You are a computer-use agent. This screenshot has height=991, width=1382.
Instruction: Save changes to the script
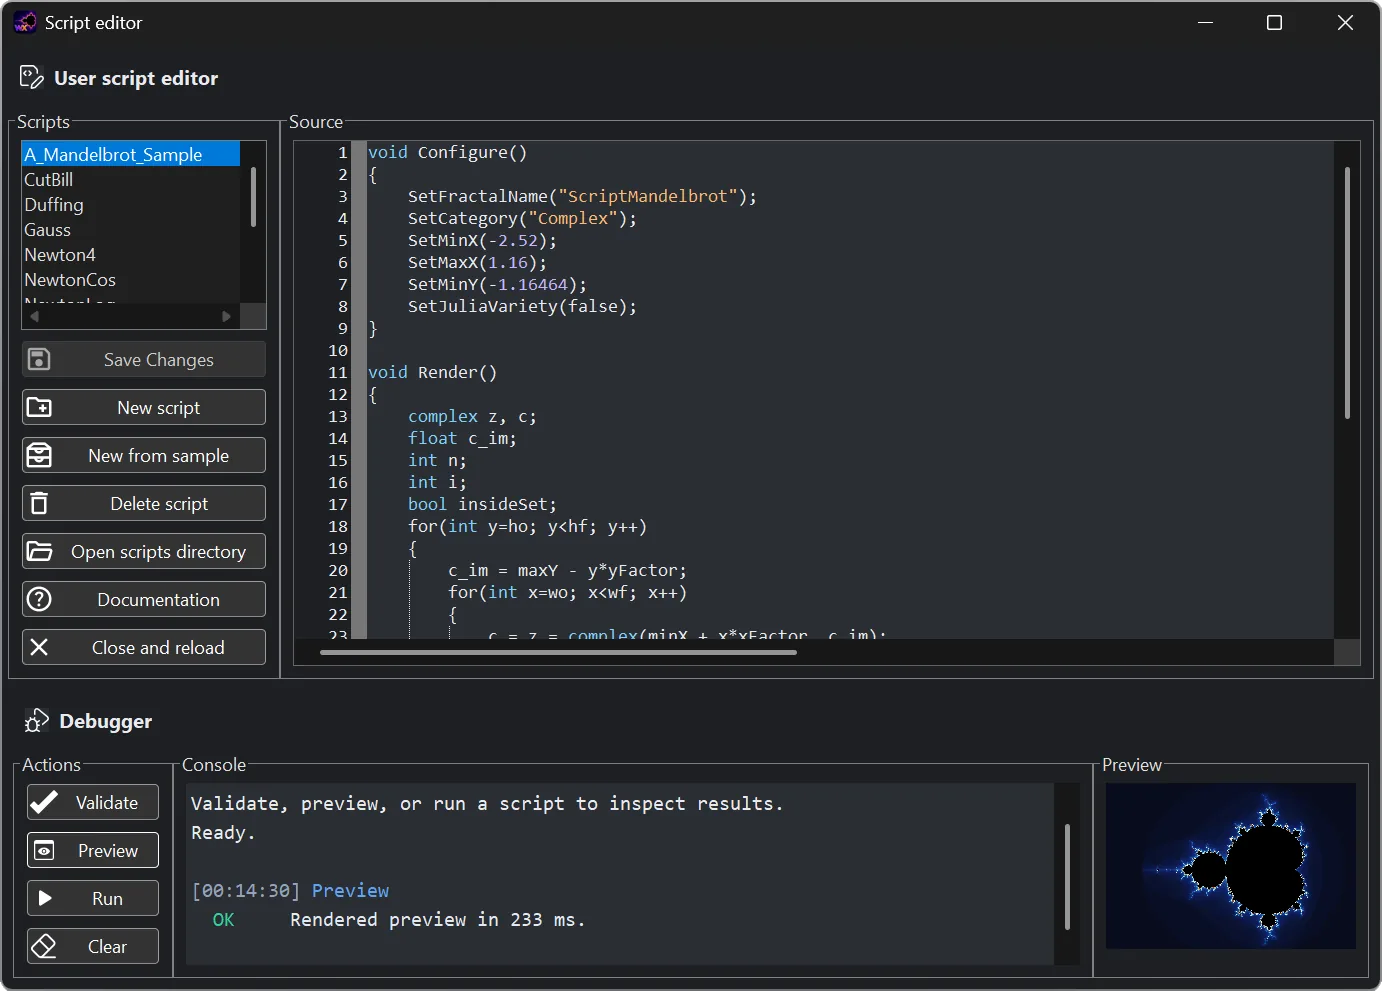click(144, 359)
